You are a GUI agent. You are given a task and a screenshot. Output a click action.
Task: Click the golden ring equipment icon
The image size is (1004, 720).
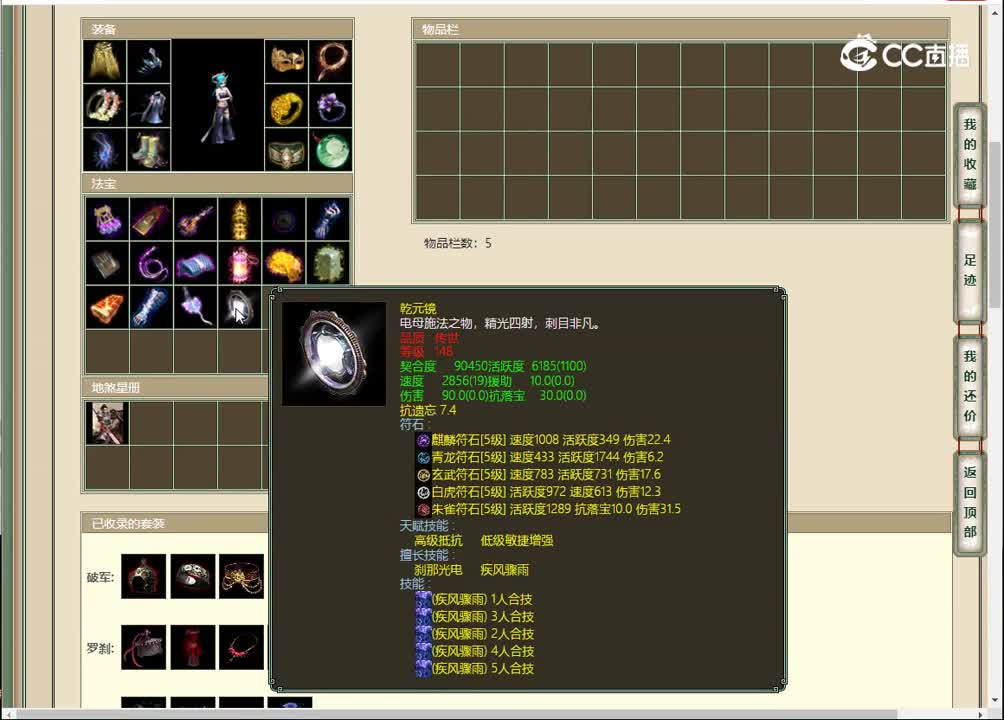coord(286,106)
